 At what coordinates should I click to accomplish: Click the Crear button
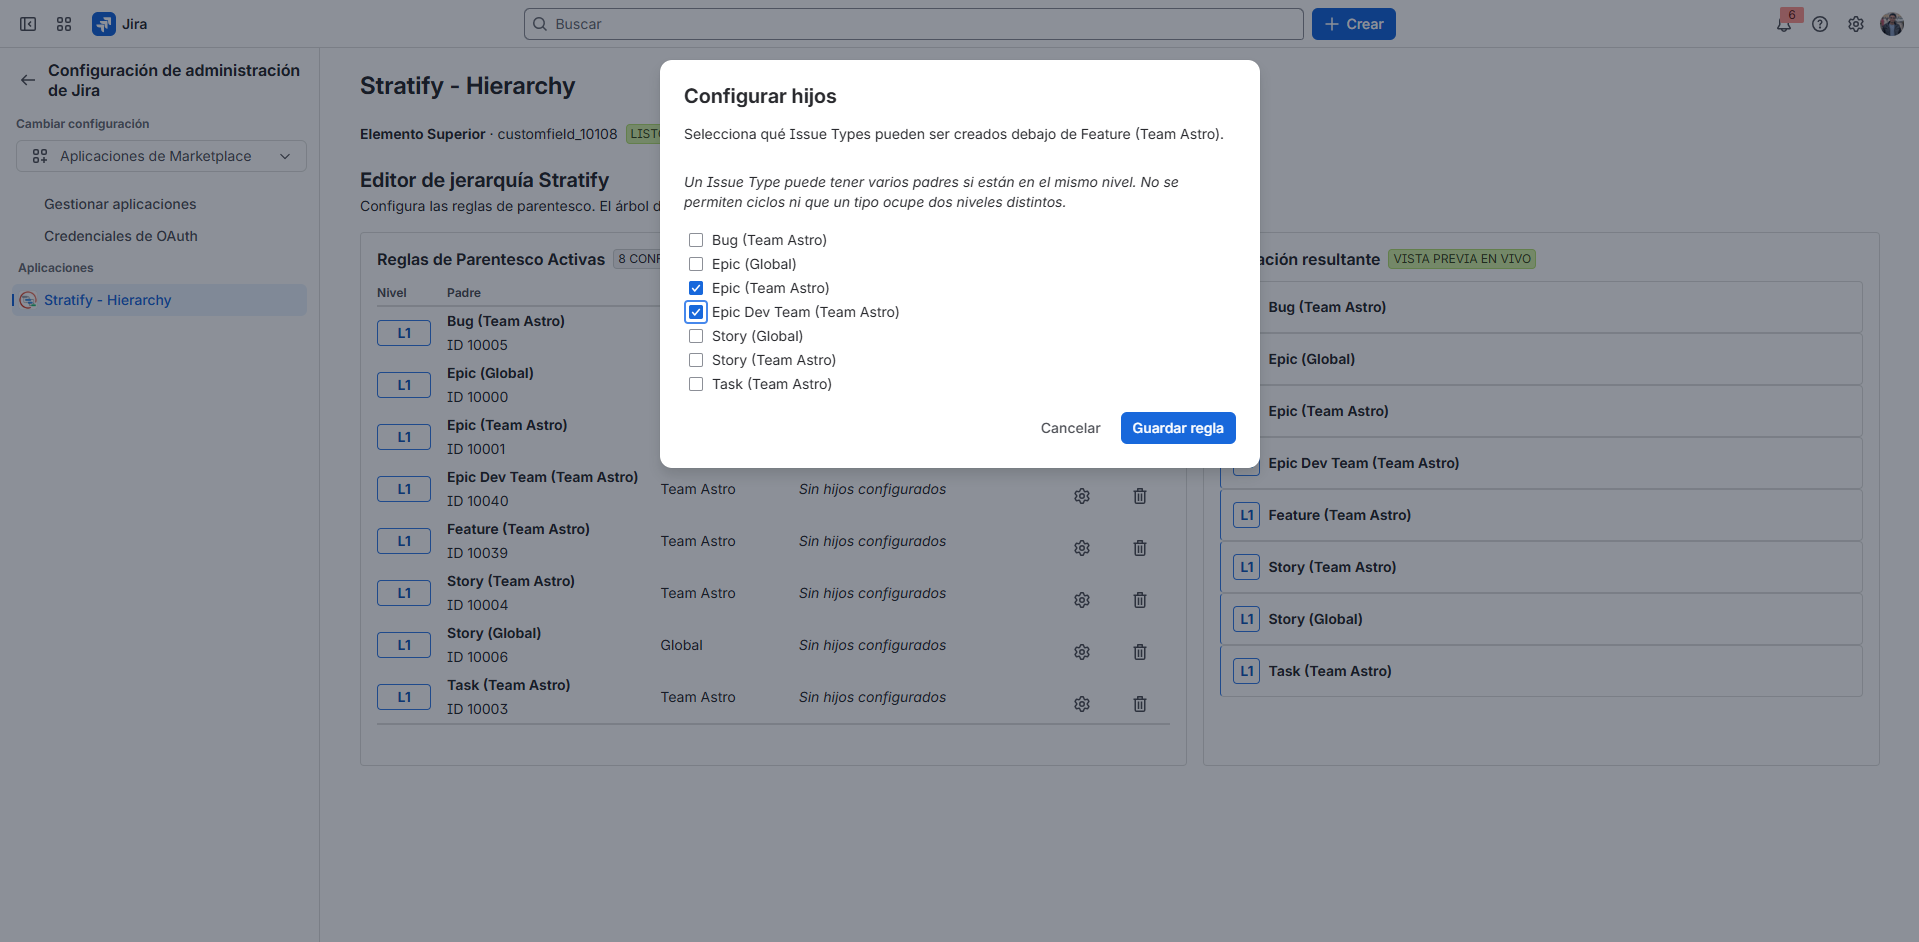[1354, 24]
